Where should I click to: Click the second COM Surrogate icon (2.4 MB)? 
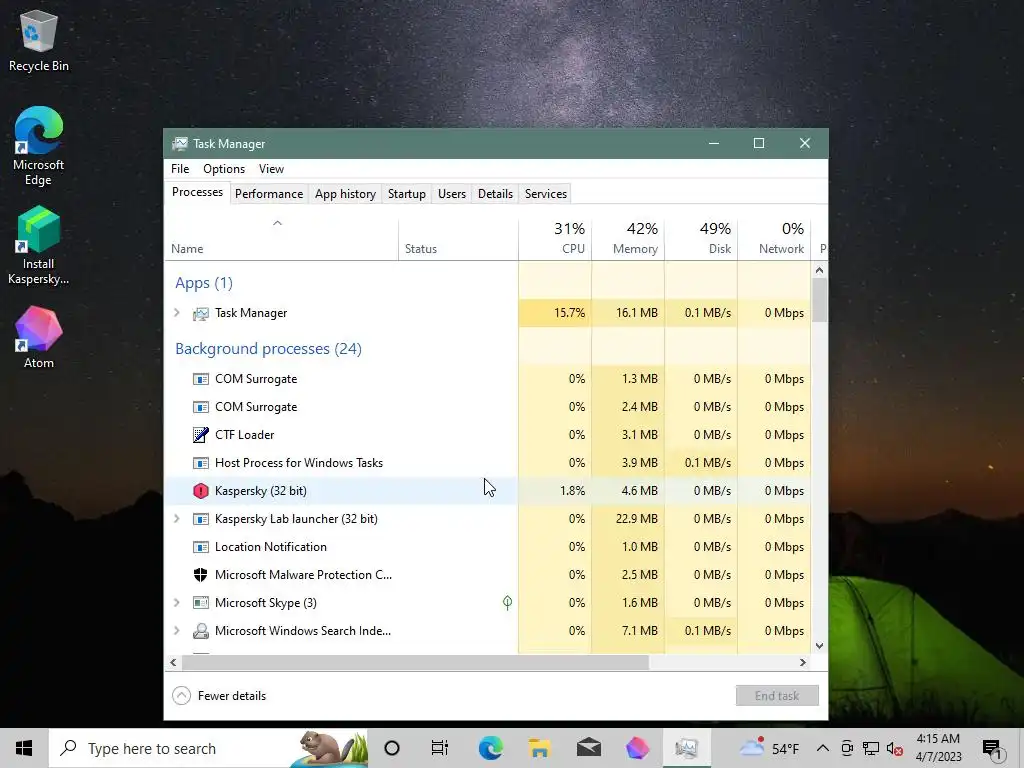click(x=200, y=407)
